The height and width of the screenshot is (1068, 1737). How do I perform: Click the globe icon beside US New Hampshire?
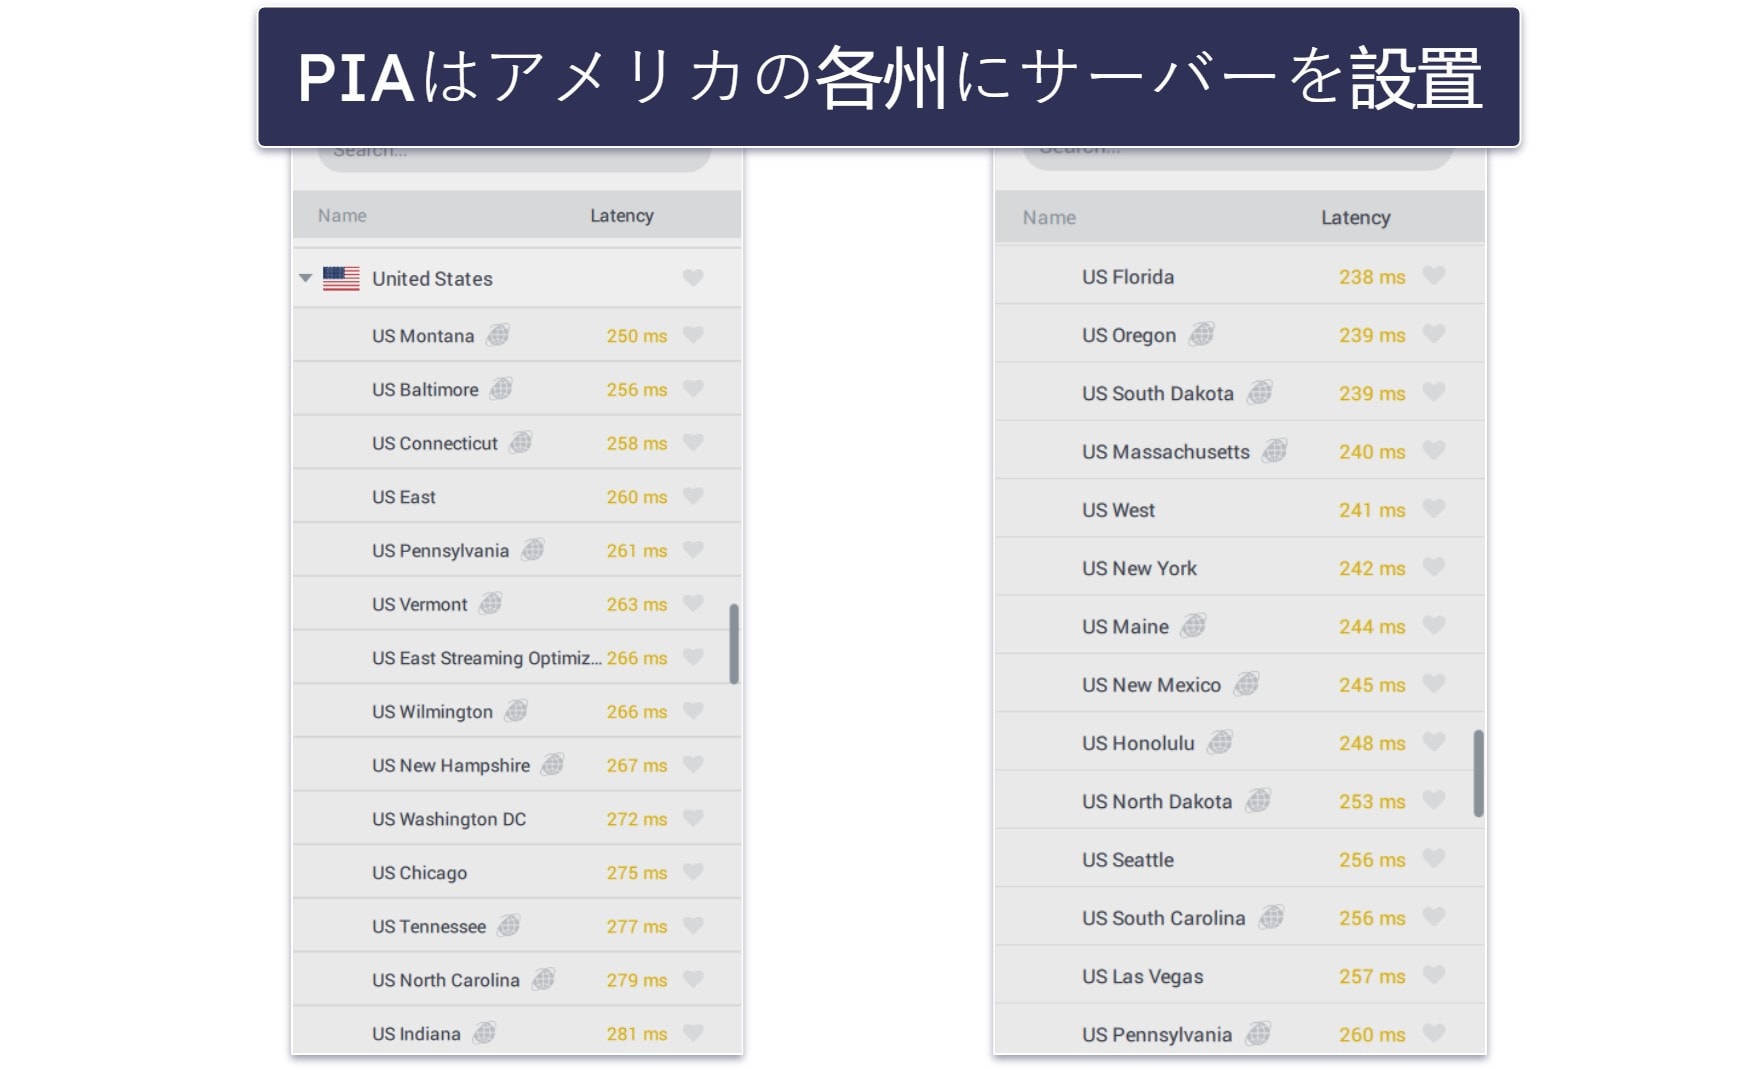pos(553,765)
